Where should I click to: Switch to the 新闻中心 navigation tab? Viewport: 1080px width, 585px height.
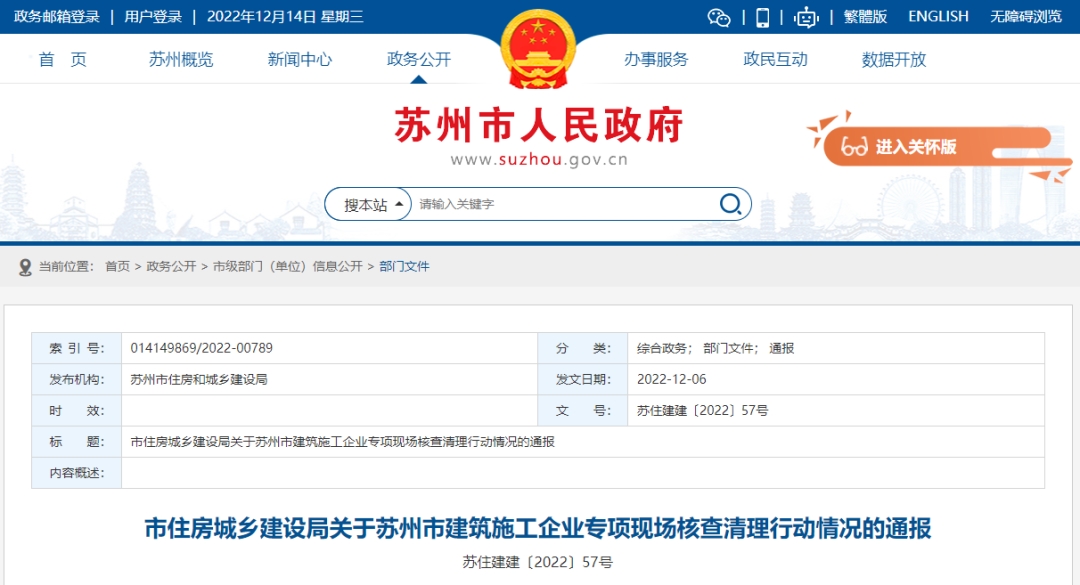click(299, 59)
